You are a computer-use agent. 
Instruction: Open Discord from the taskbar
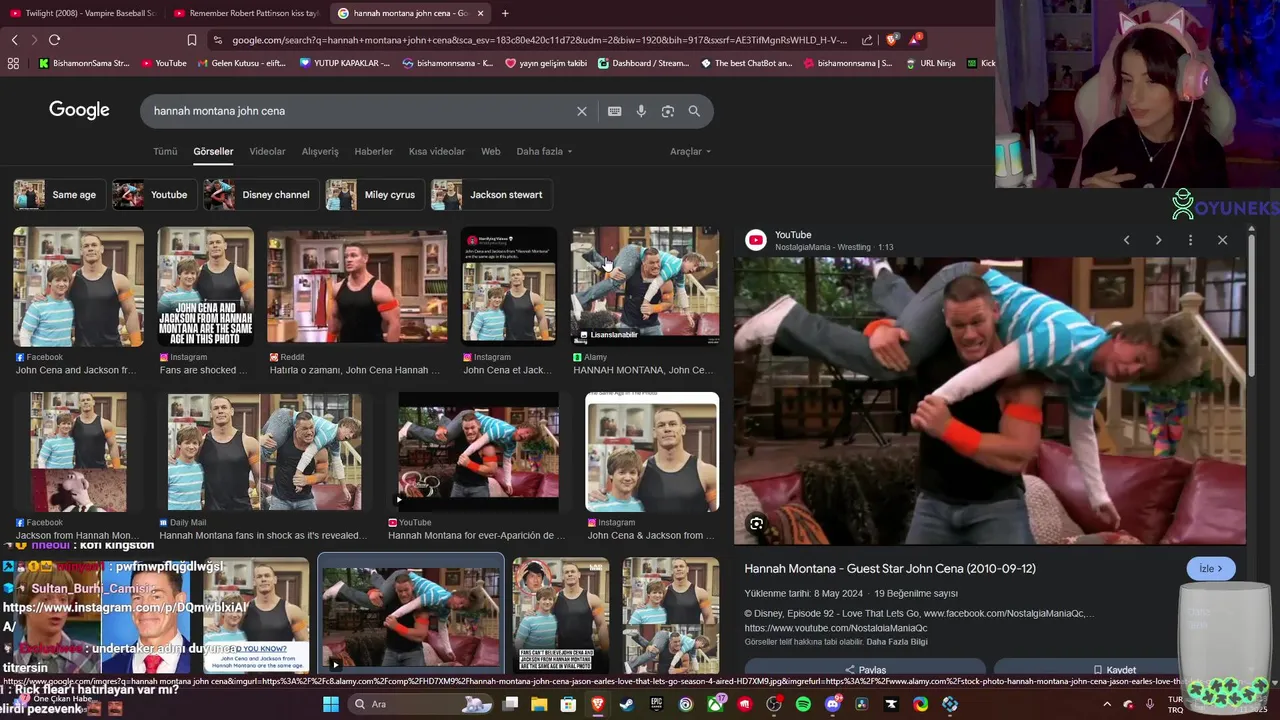pyautogui.click(x=833, y=704)
